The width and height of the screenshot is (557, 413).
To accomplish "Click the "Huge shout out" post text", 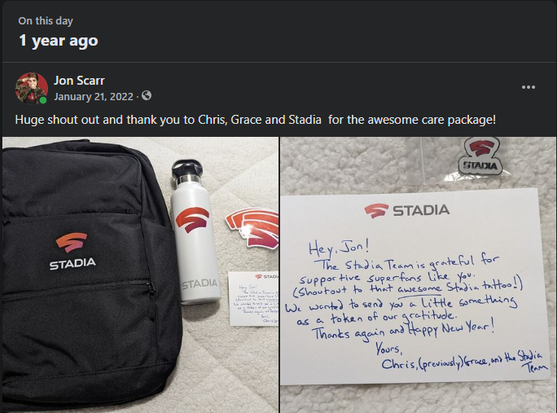I will click(255, 120).
